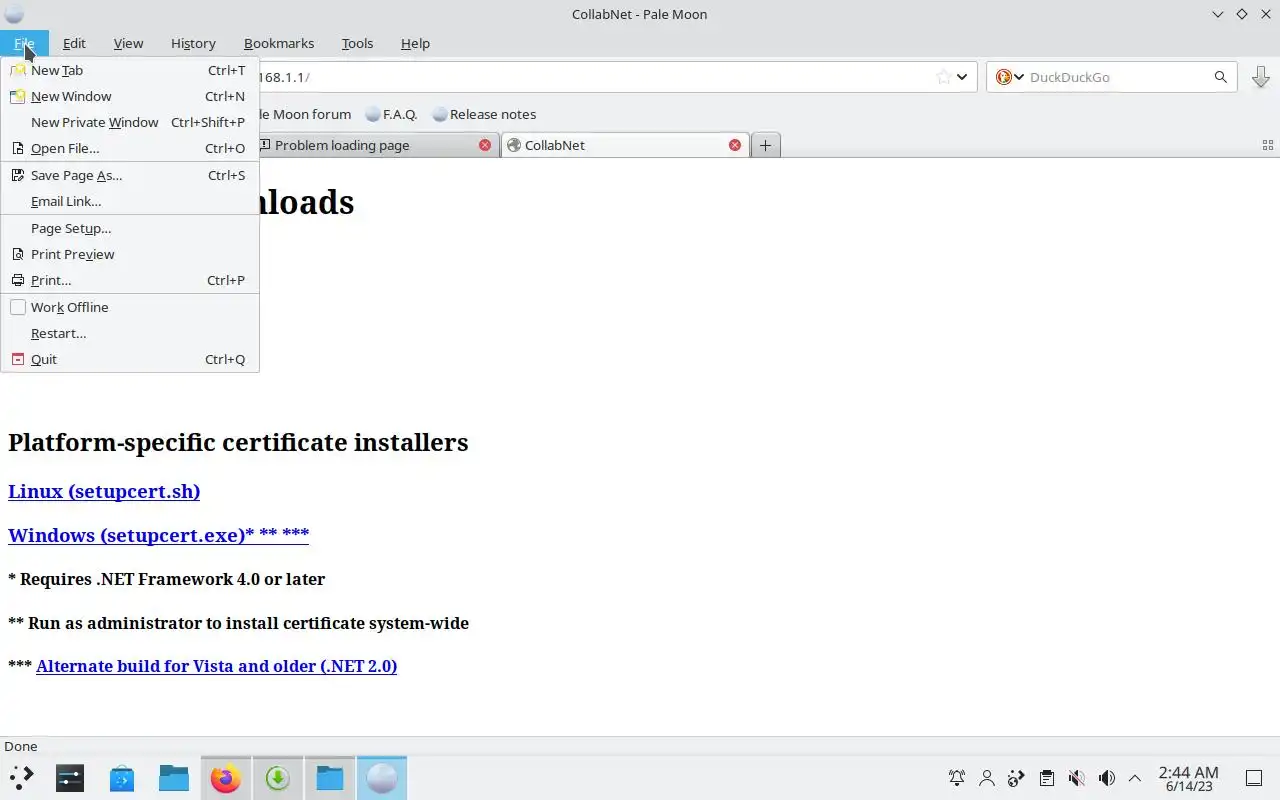Select Restart... menu entry
The width and height of the screenshot is (1280, 800).
coord(130,333)
